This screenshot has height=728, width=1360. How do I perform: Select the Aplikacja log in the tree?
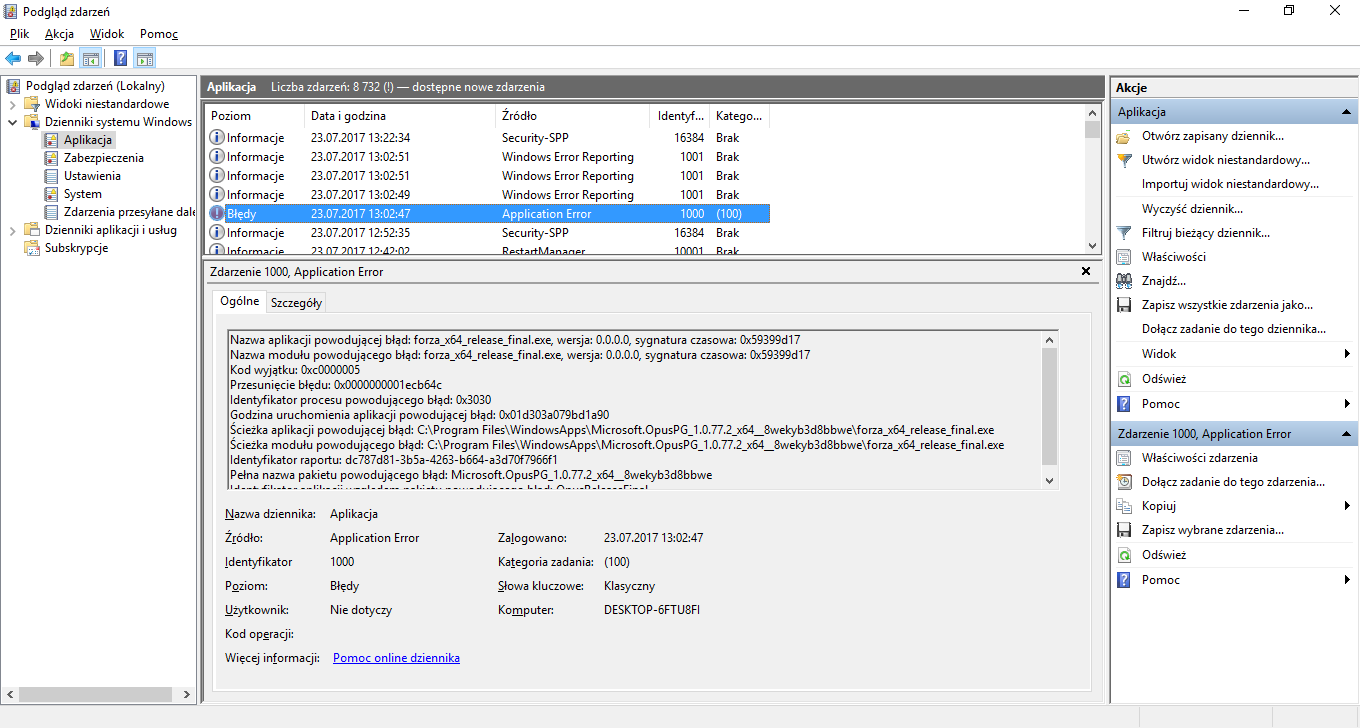tap(88, 140)
